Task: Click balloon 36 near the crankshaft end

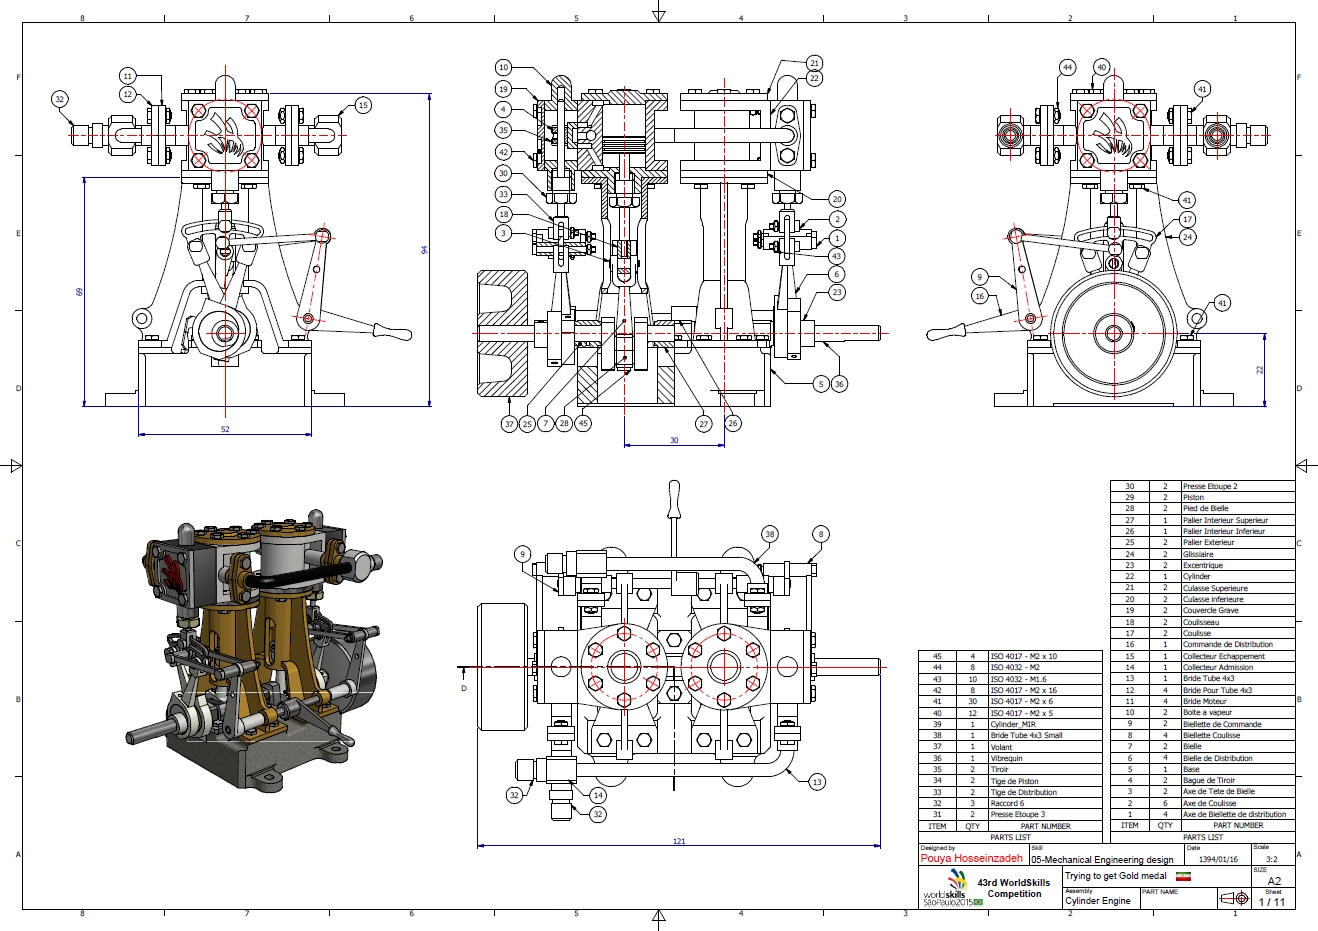Action: point(839,384)
